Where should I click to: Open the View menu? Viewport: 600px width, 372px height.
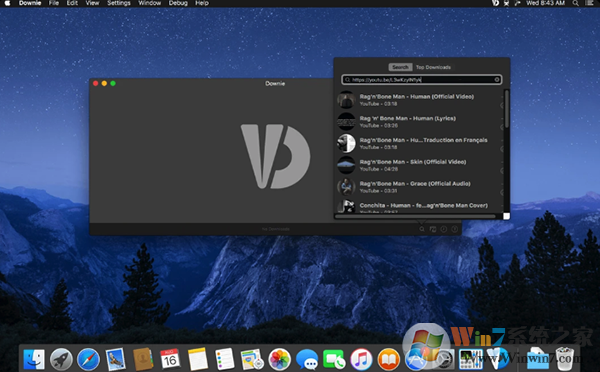pos(92,3)
